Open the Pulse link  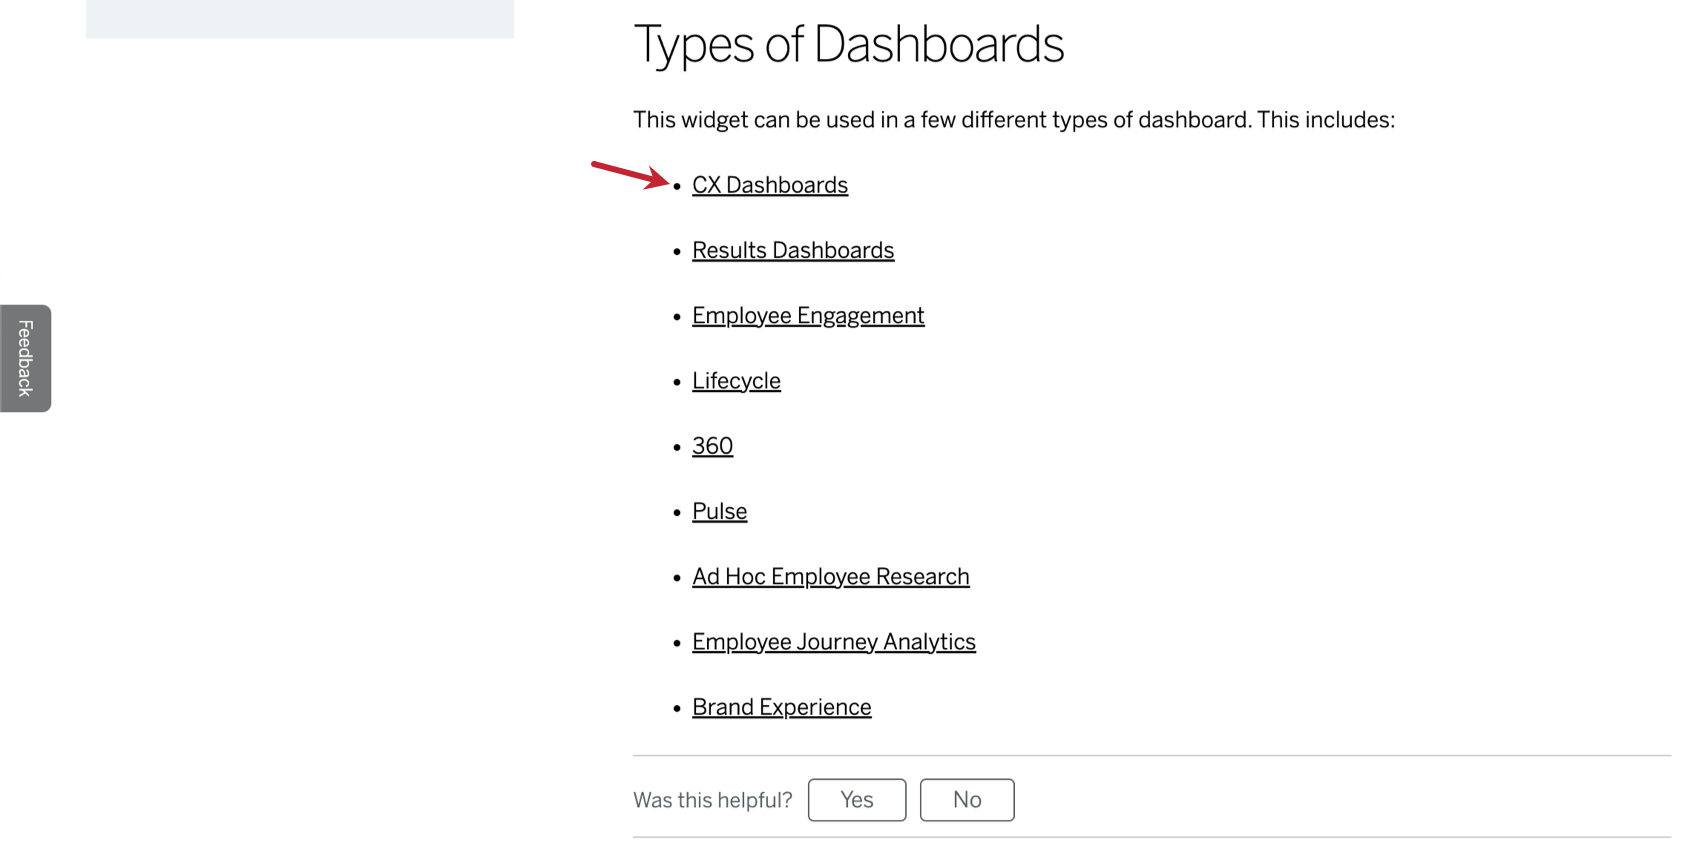718,511
